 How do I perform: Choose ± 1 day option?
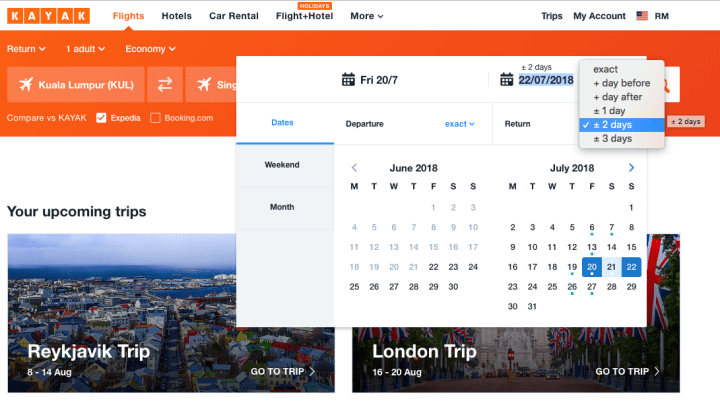pyautogui.click(x=622, y=111)
